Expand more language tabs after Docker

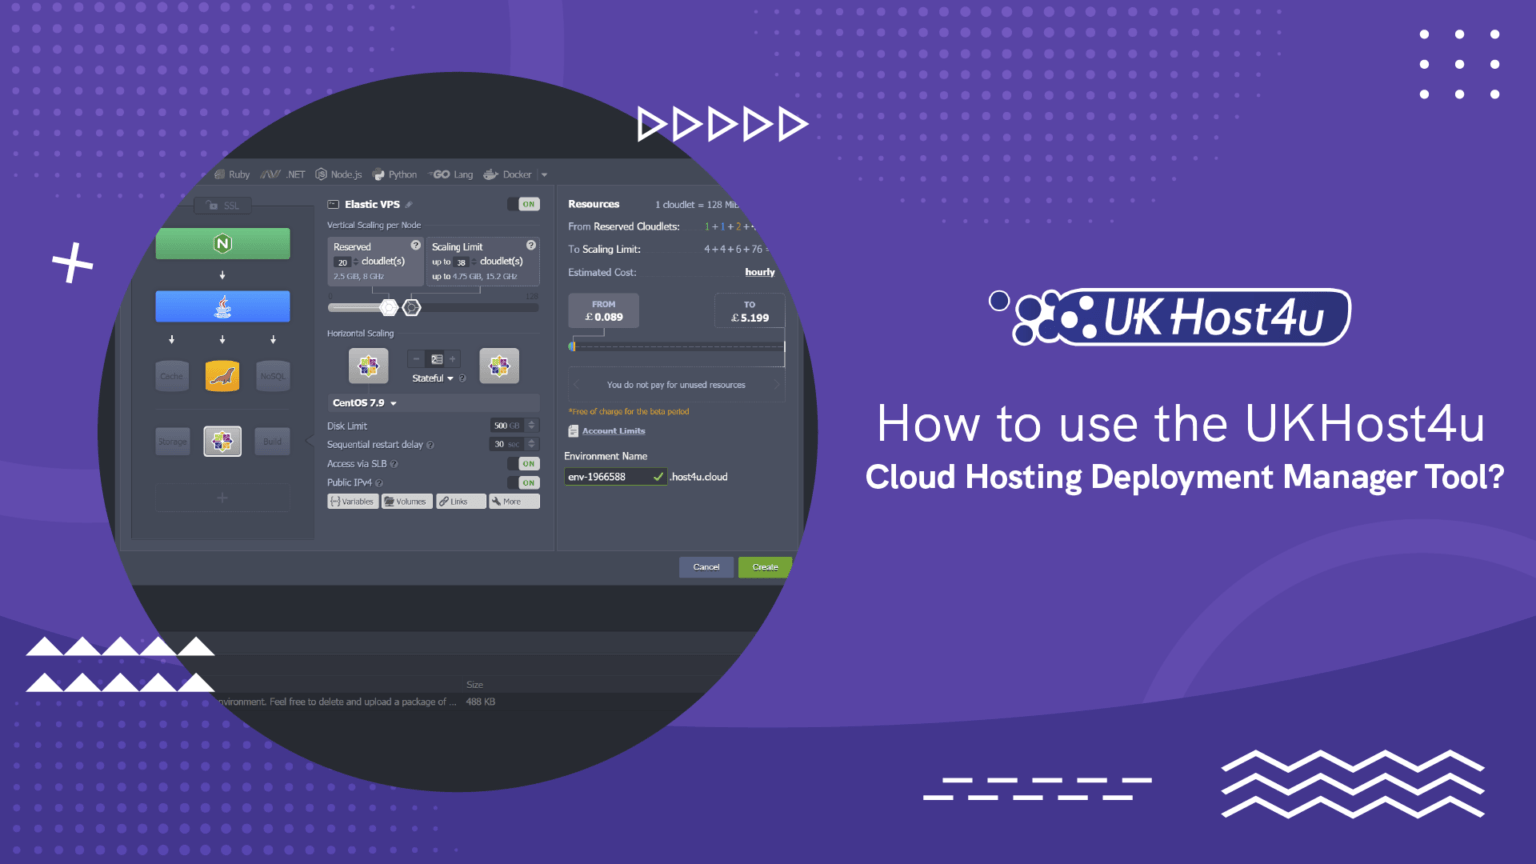point(544,175)
